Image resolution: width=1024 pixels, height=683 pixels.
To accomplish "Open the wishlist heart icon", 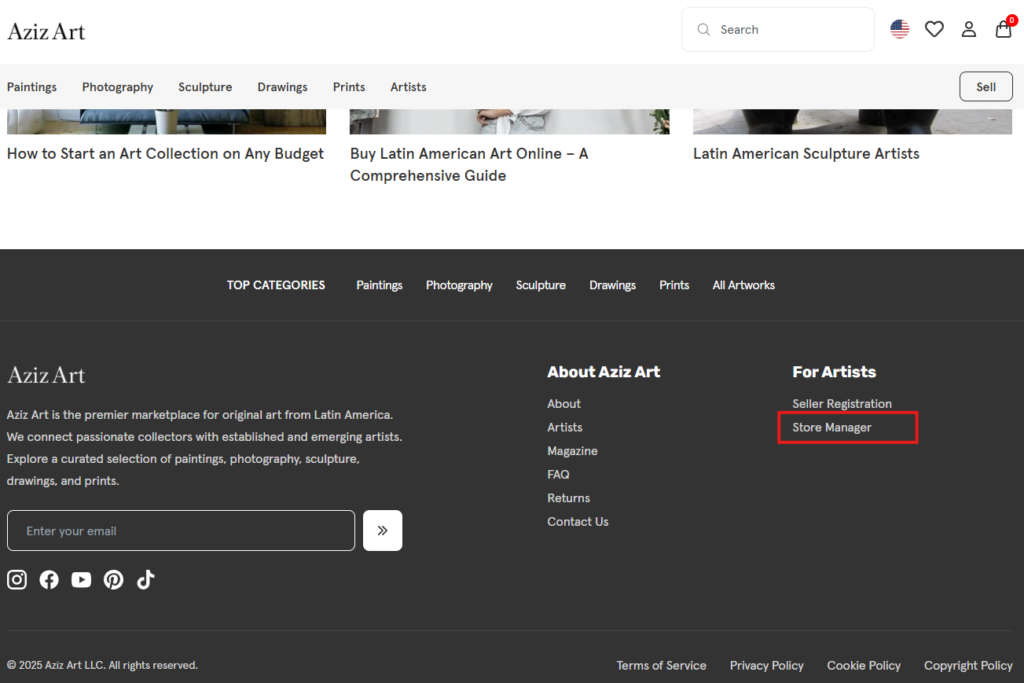I will tap(934, 30).
